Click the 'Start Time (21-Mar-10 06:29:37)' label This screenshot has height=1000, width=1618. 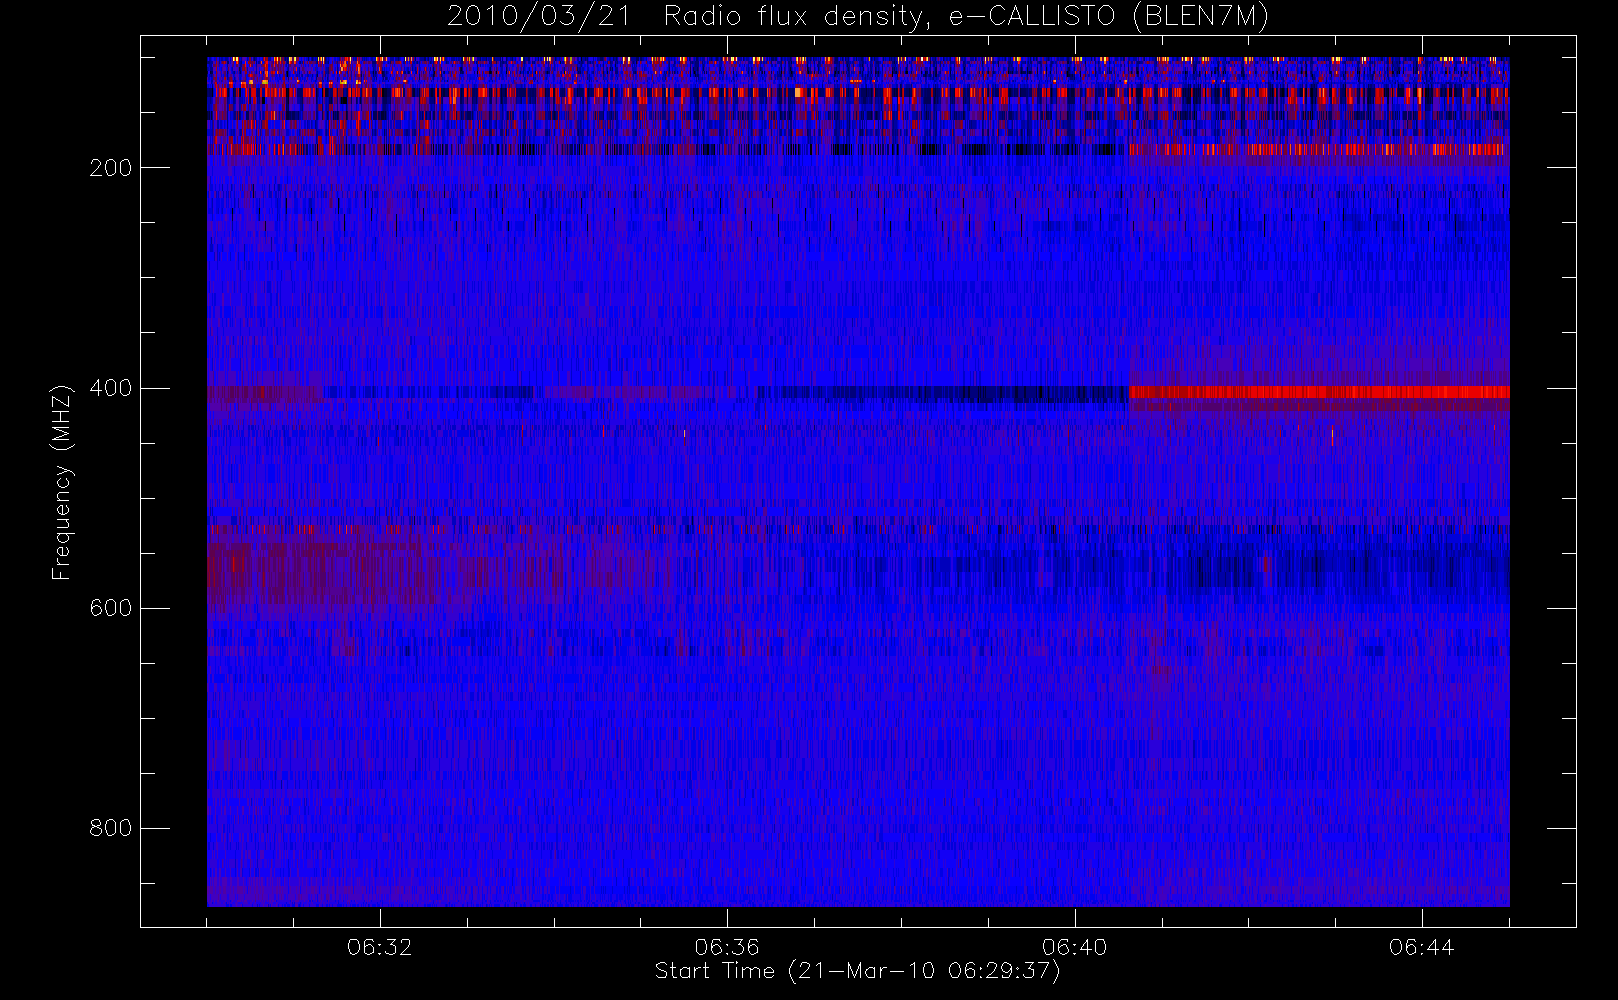pos(857,971)
